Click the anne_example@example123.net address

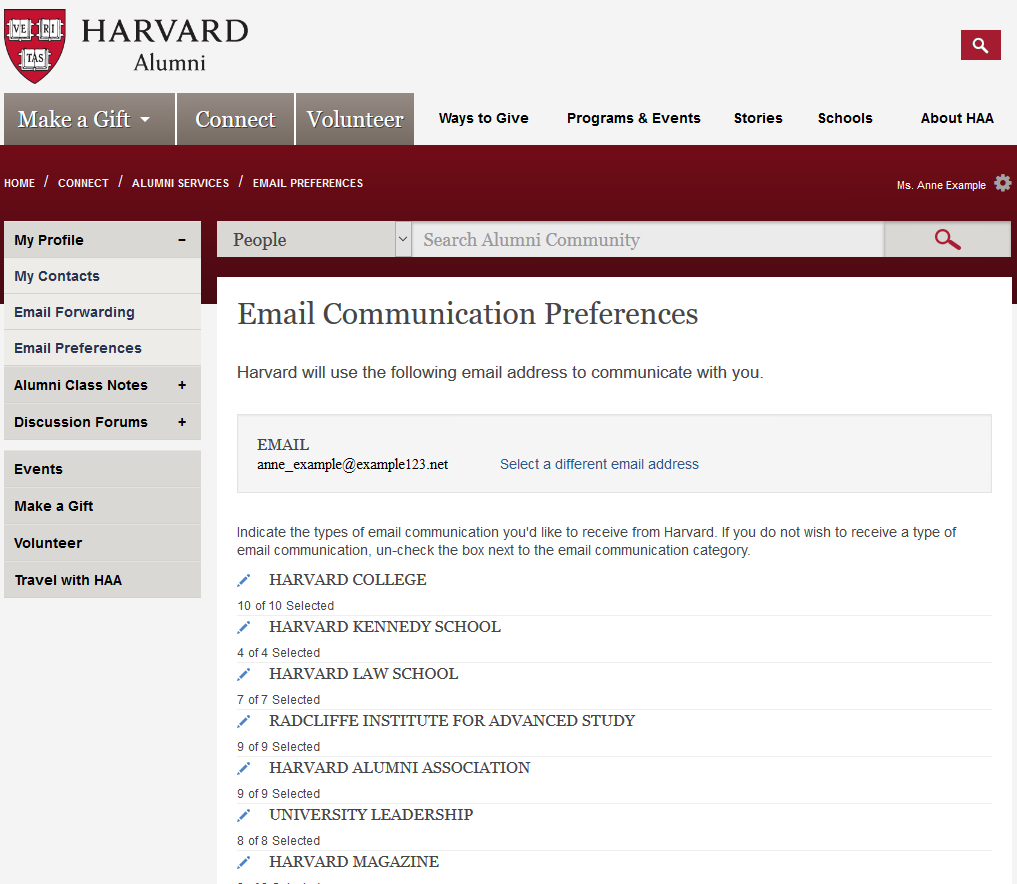pyautogui.click(x=352, y=464)
